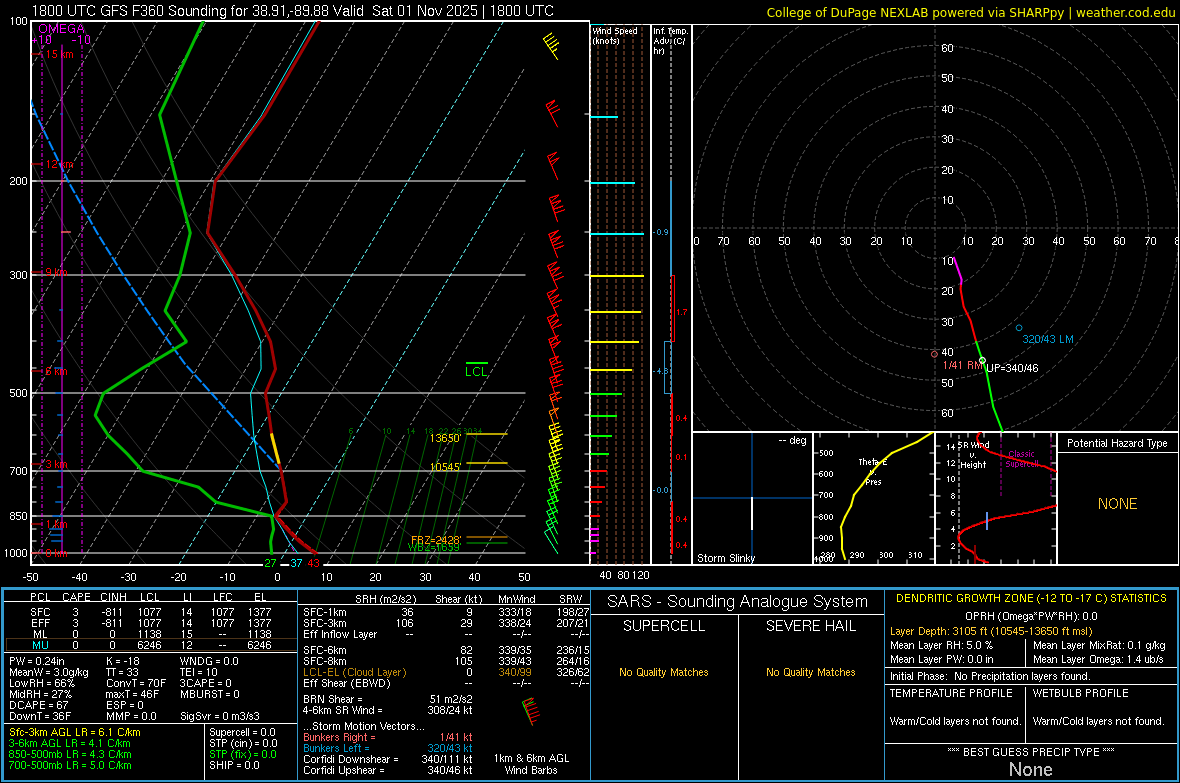Click the FRZ=2428' freezing level label

(435, 540)
